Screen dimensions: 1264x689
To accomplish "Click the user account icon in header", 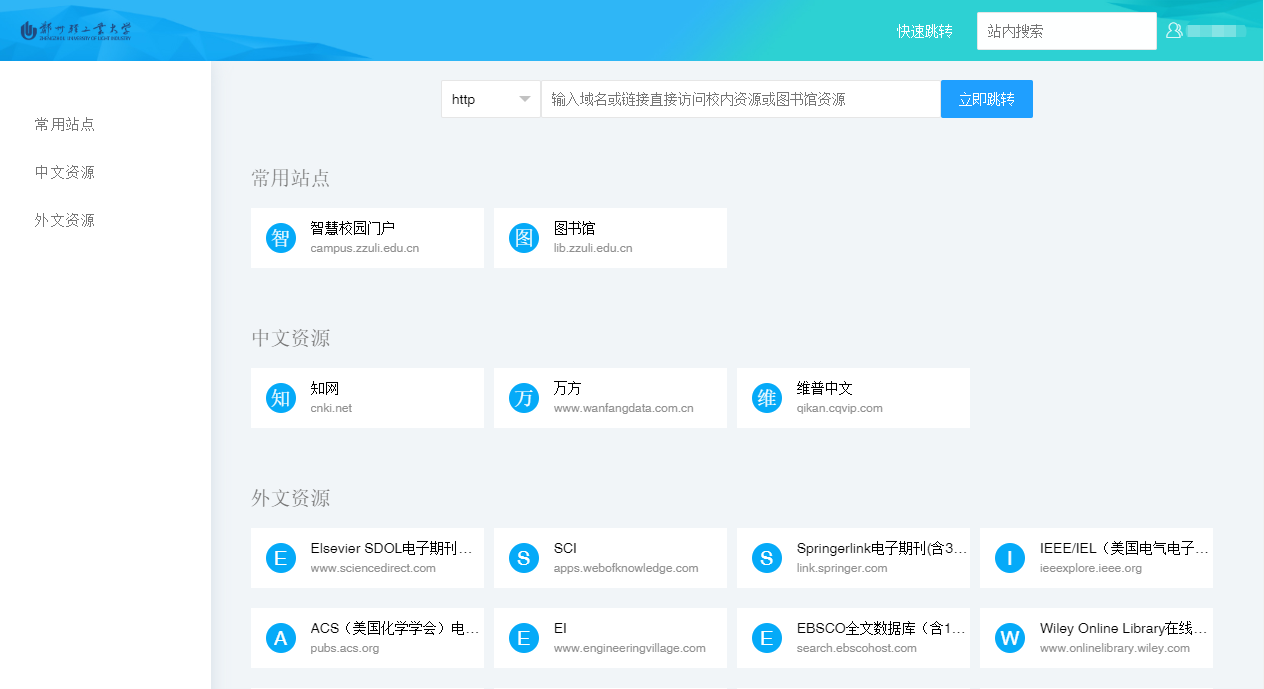I will point(1174,31).
